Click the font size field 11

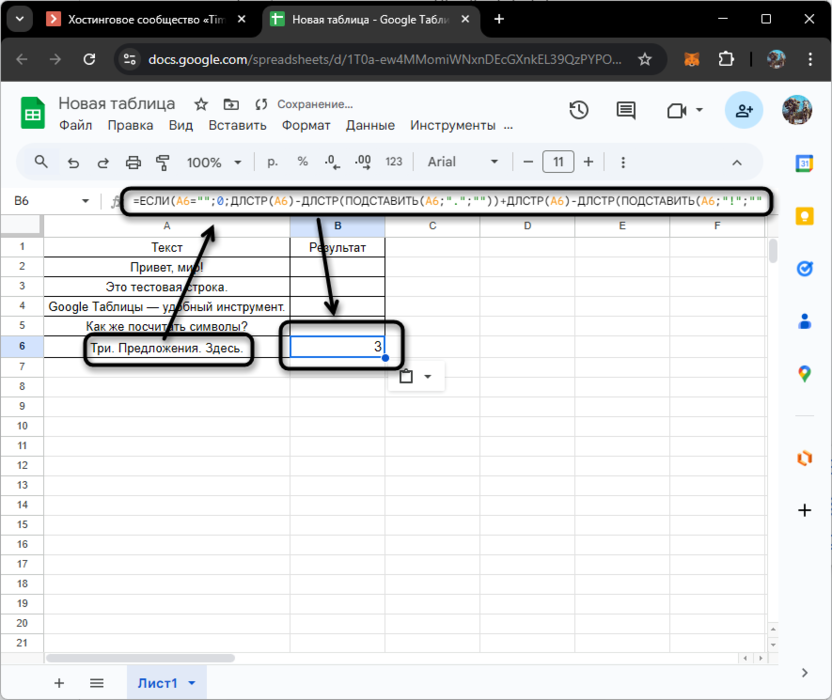(x=558, y=162)
